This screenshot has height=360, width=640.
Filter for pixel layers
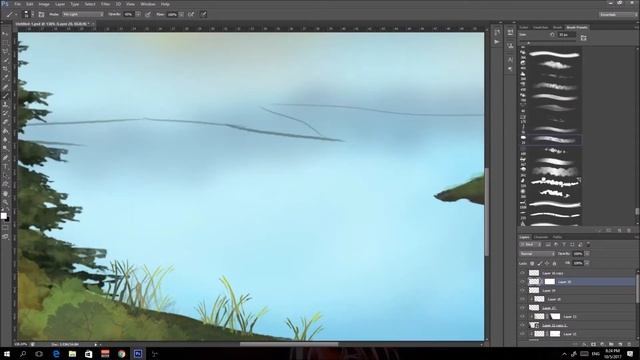tap(548, 244)
